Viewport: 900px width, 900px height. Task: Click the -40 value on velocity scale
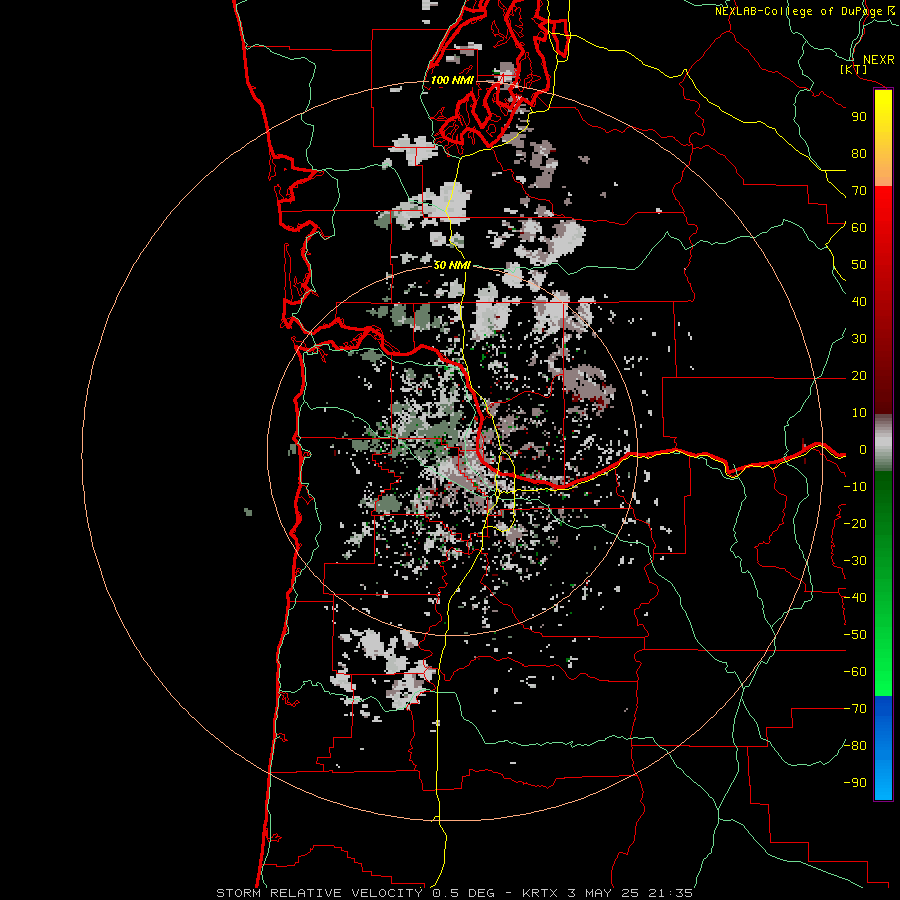click(x=855, y=598)
